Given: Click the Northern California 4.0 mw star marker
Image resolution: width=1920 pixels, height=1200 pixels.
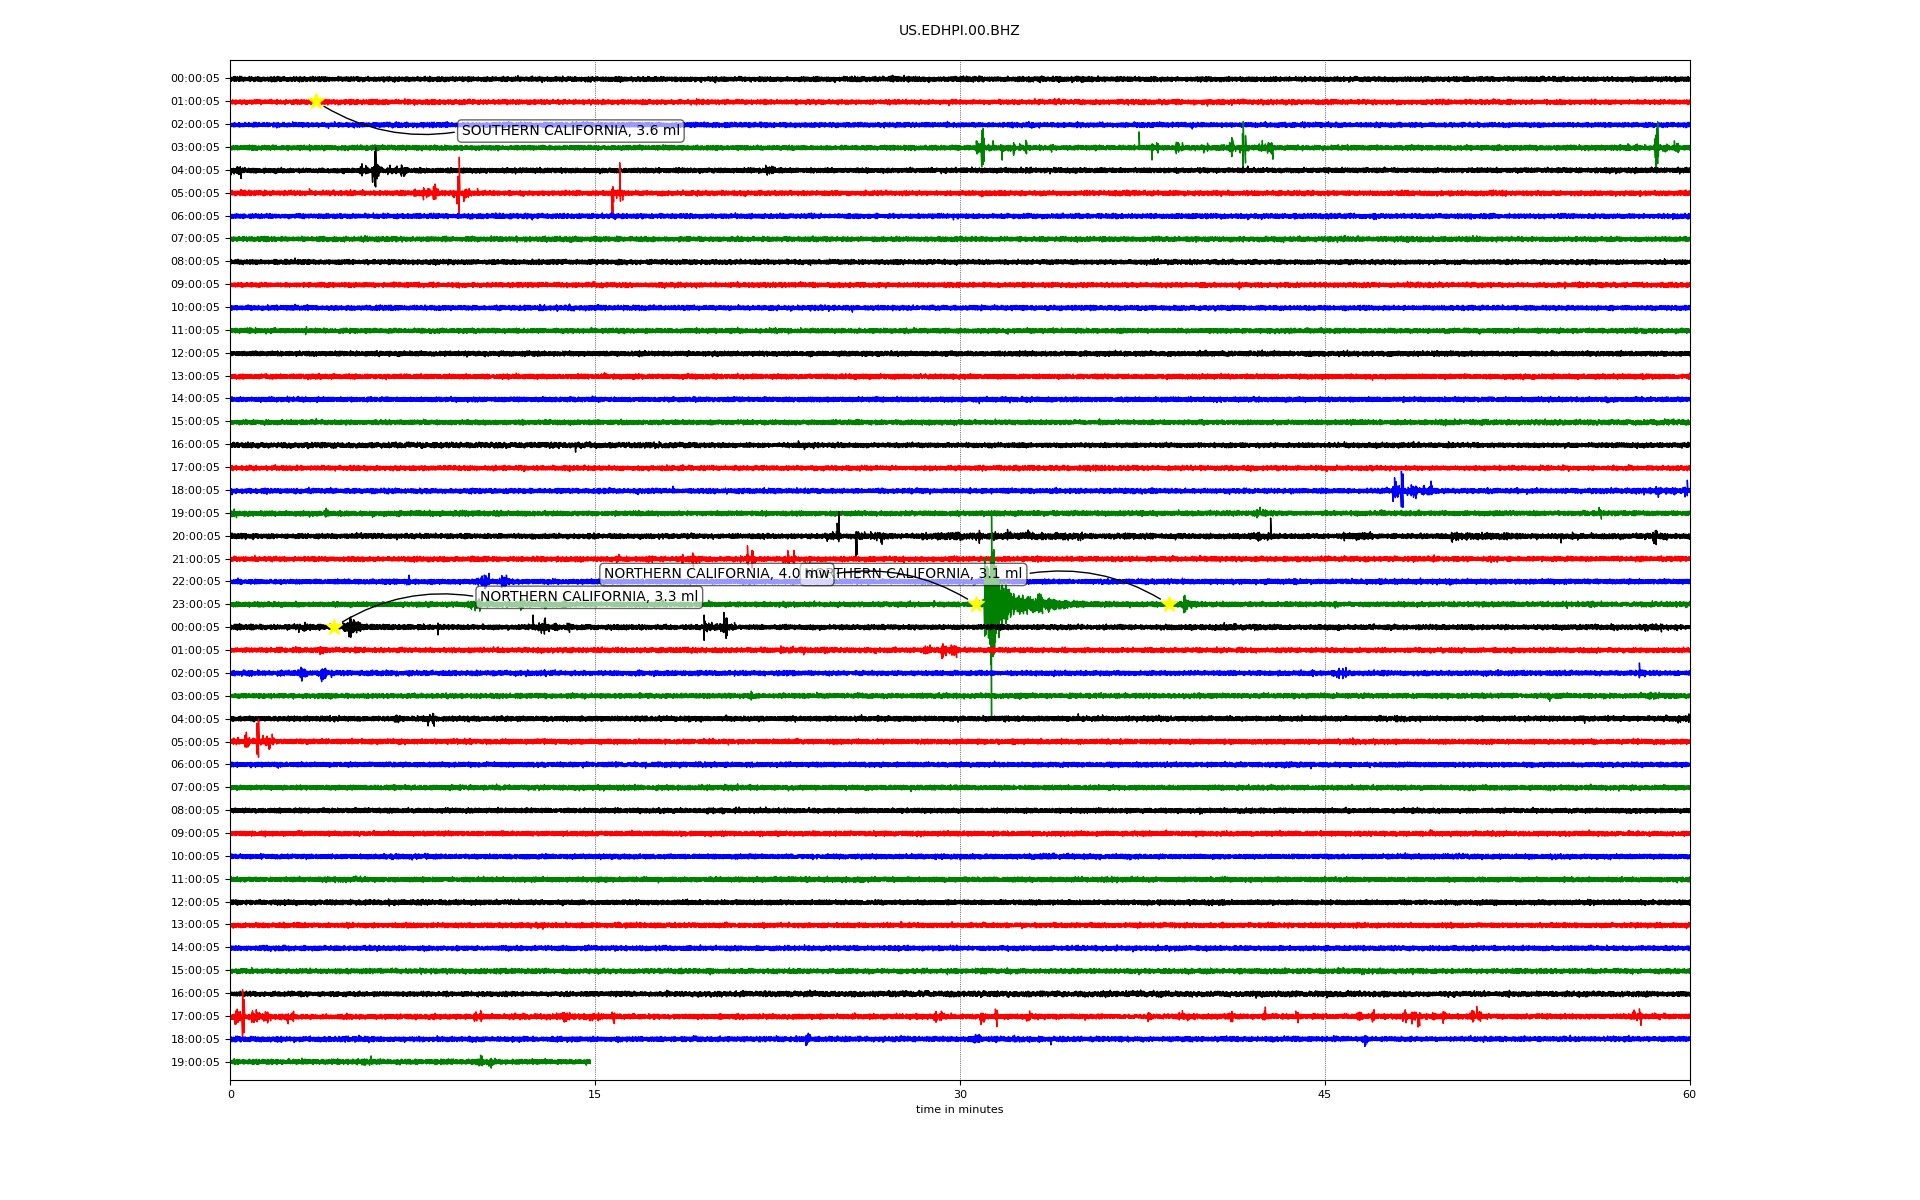Looking at the screenshot, I should point(976,603).
